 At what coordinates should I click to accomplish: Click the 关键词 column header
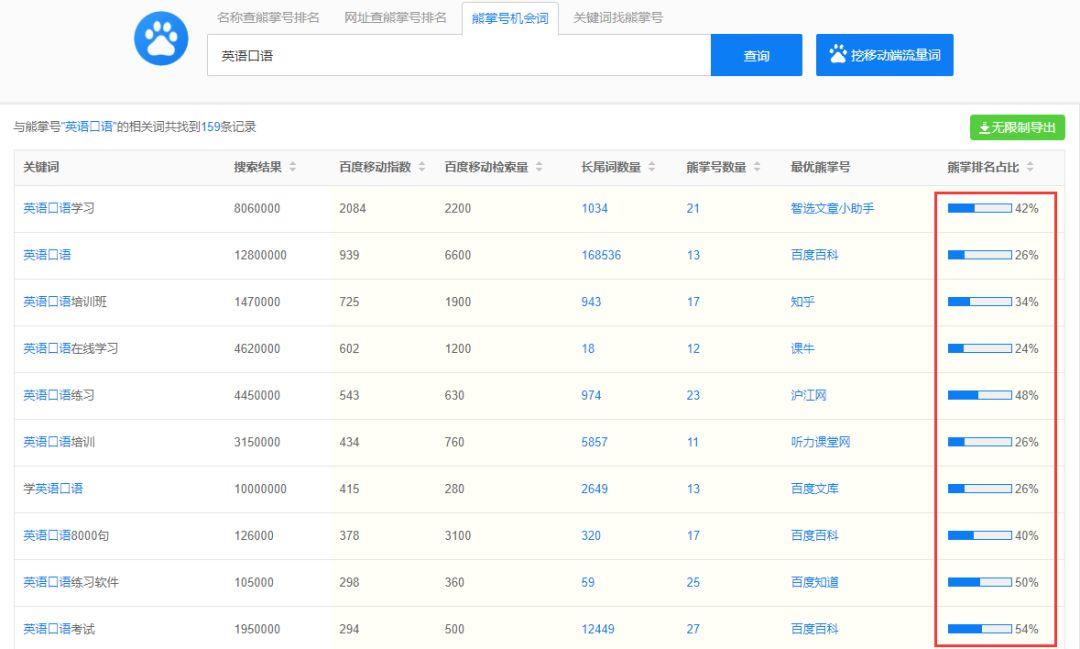41,167
